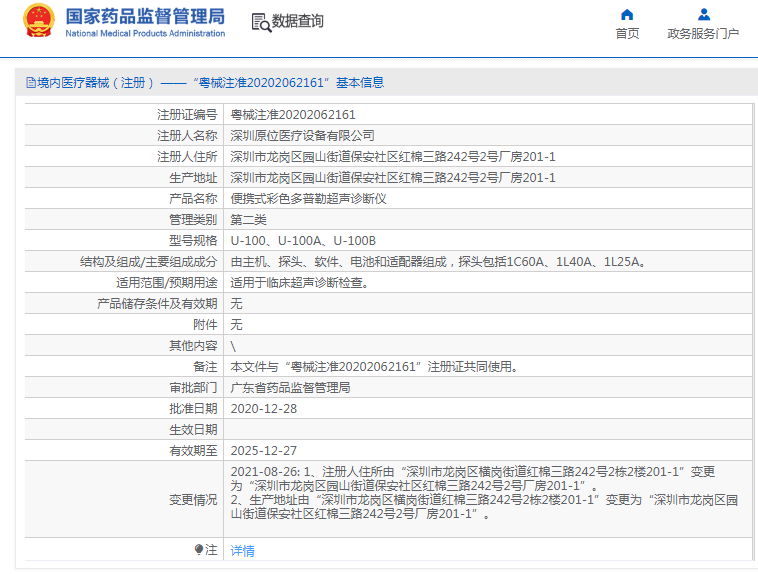The width and height of the screenshot is (758, 574).
Task: Open the 数据查询 search icon
Action: [261, 22]
